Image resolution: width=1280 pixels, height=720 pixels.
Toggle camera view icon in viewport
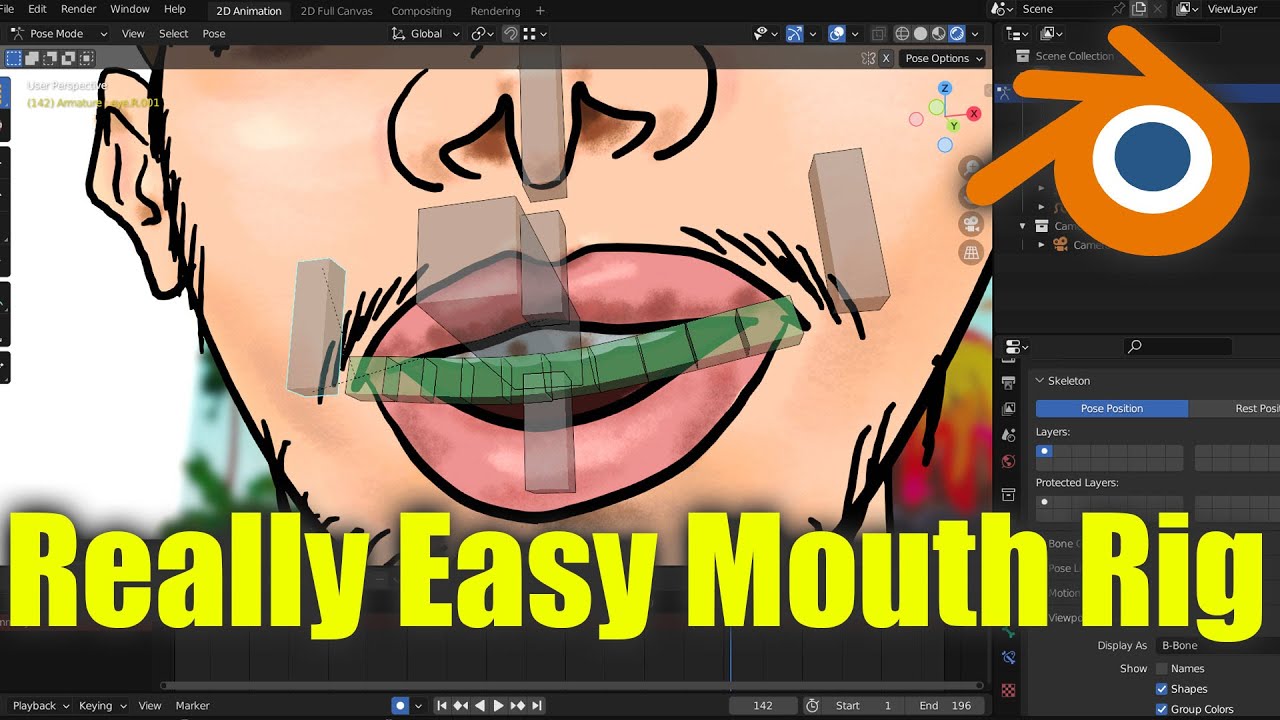970,223
